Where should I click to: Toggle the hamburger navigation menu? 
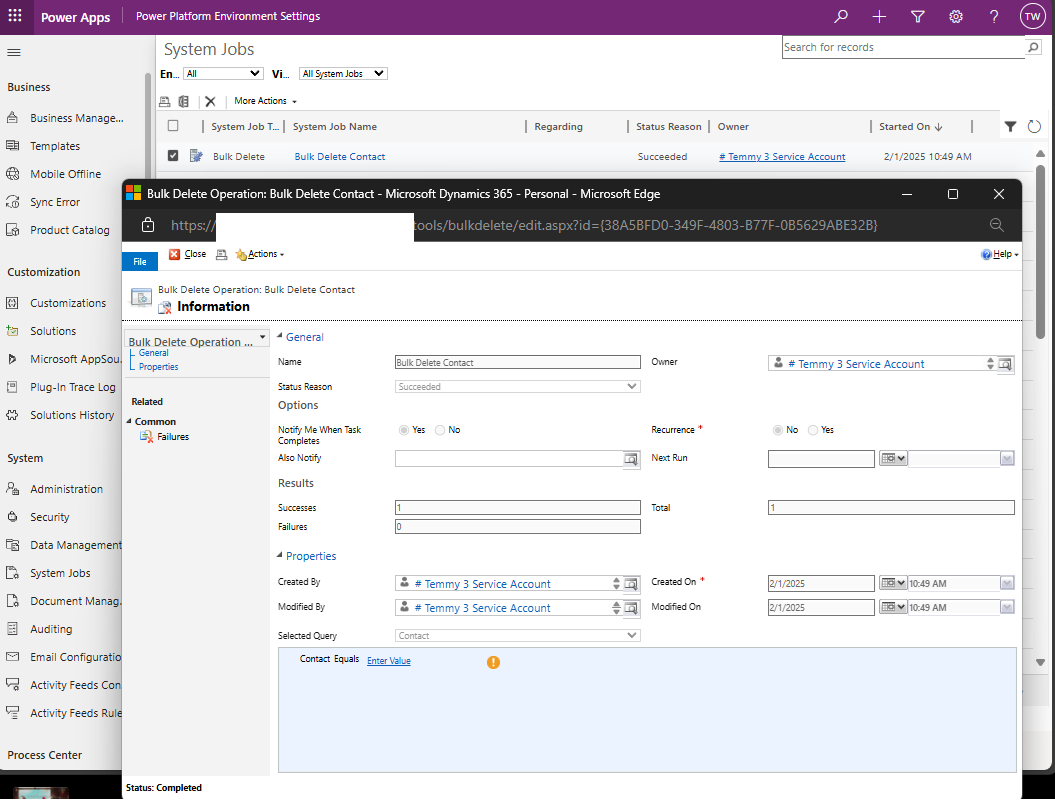(13, 52)
